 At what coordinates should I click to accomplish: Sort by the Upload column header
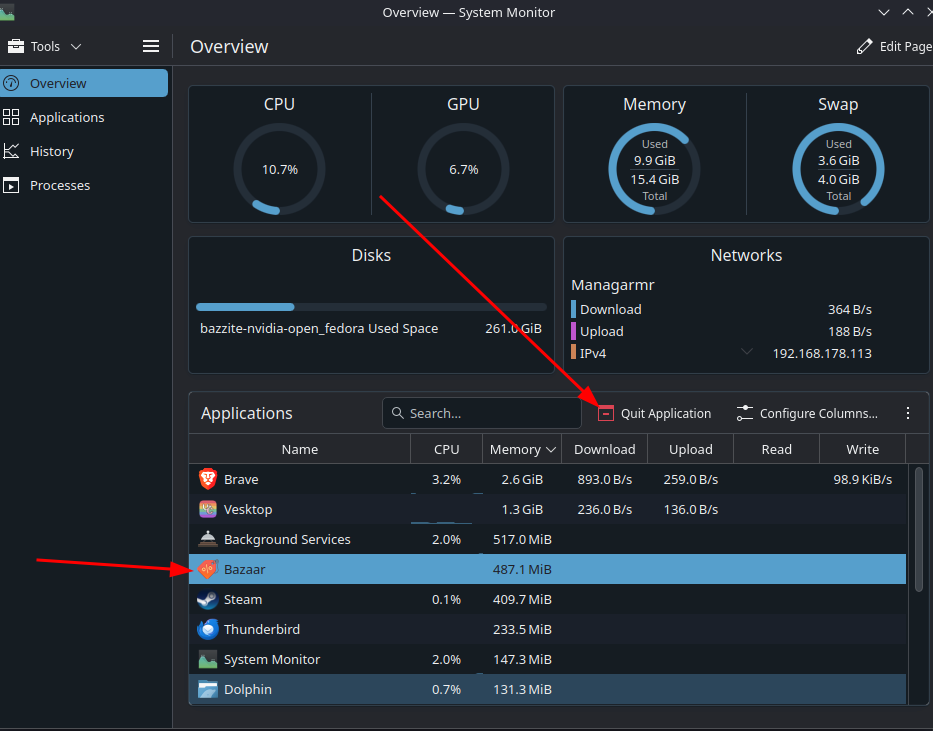pos(690,449)
